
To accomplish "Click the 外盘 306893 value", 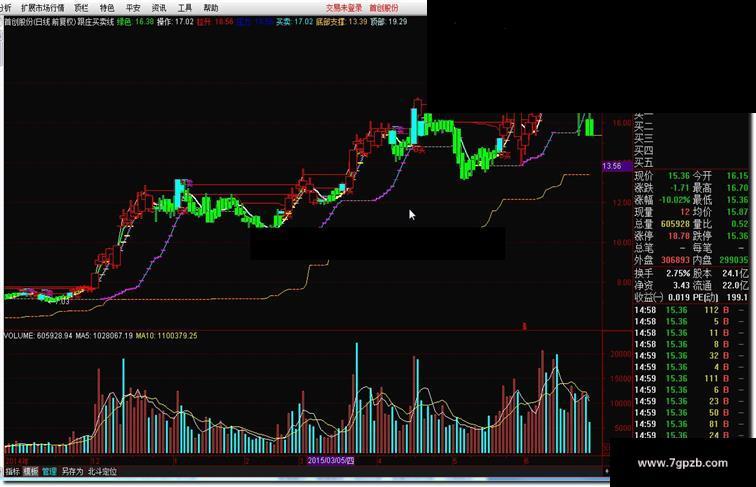I will (675, 260).
